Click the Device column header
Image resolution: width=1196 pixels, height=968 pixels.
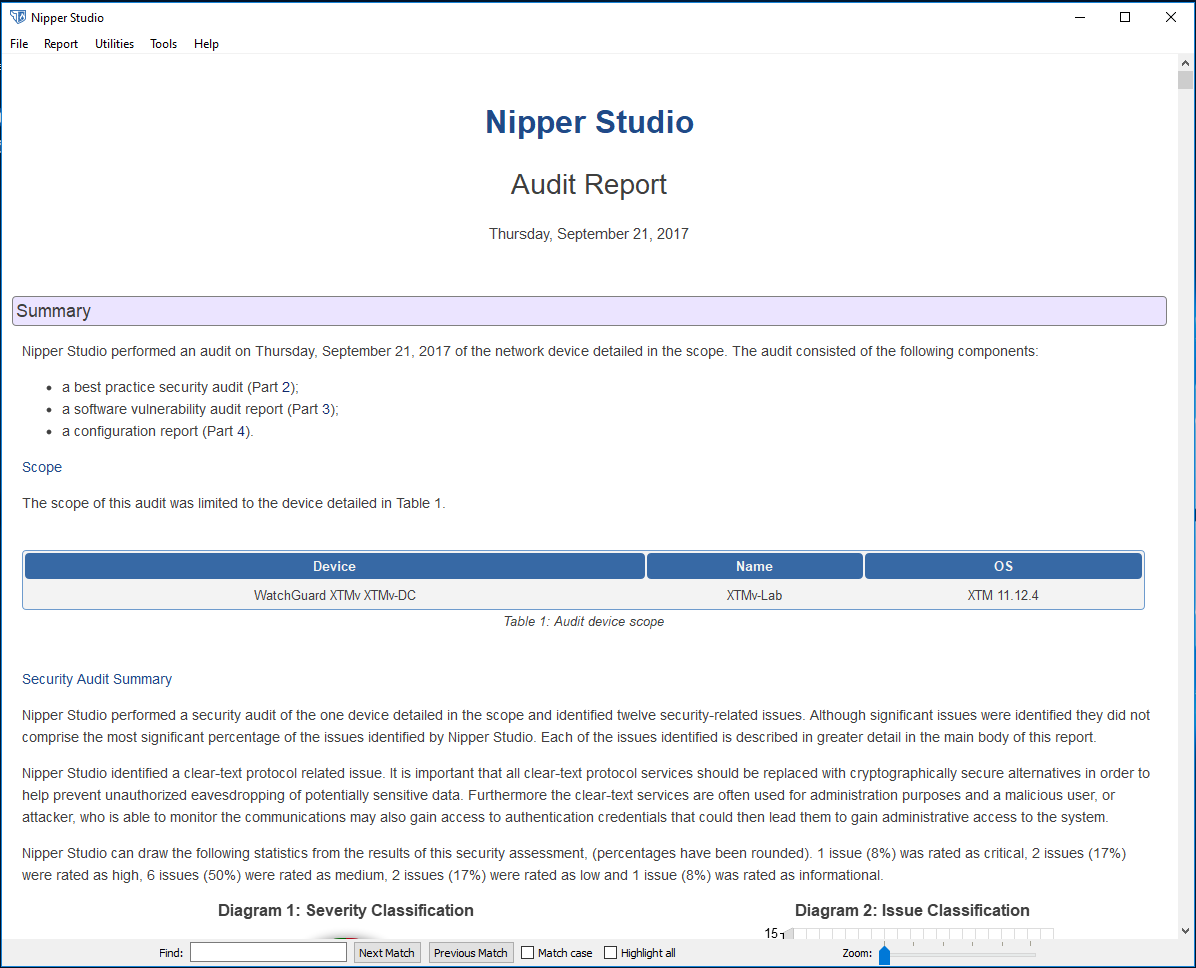(x=334, y=566)
